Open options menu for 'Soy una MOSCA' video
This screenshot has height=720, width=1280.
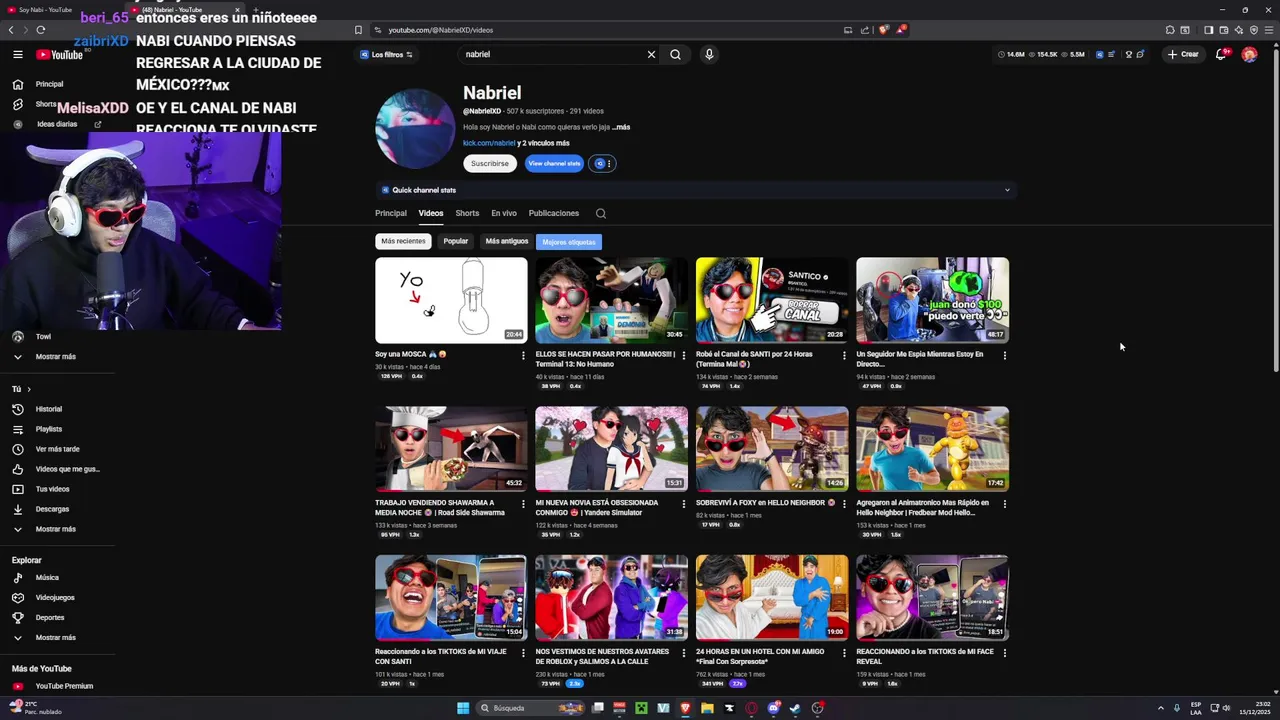[x=523, y=355]
